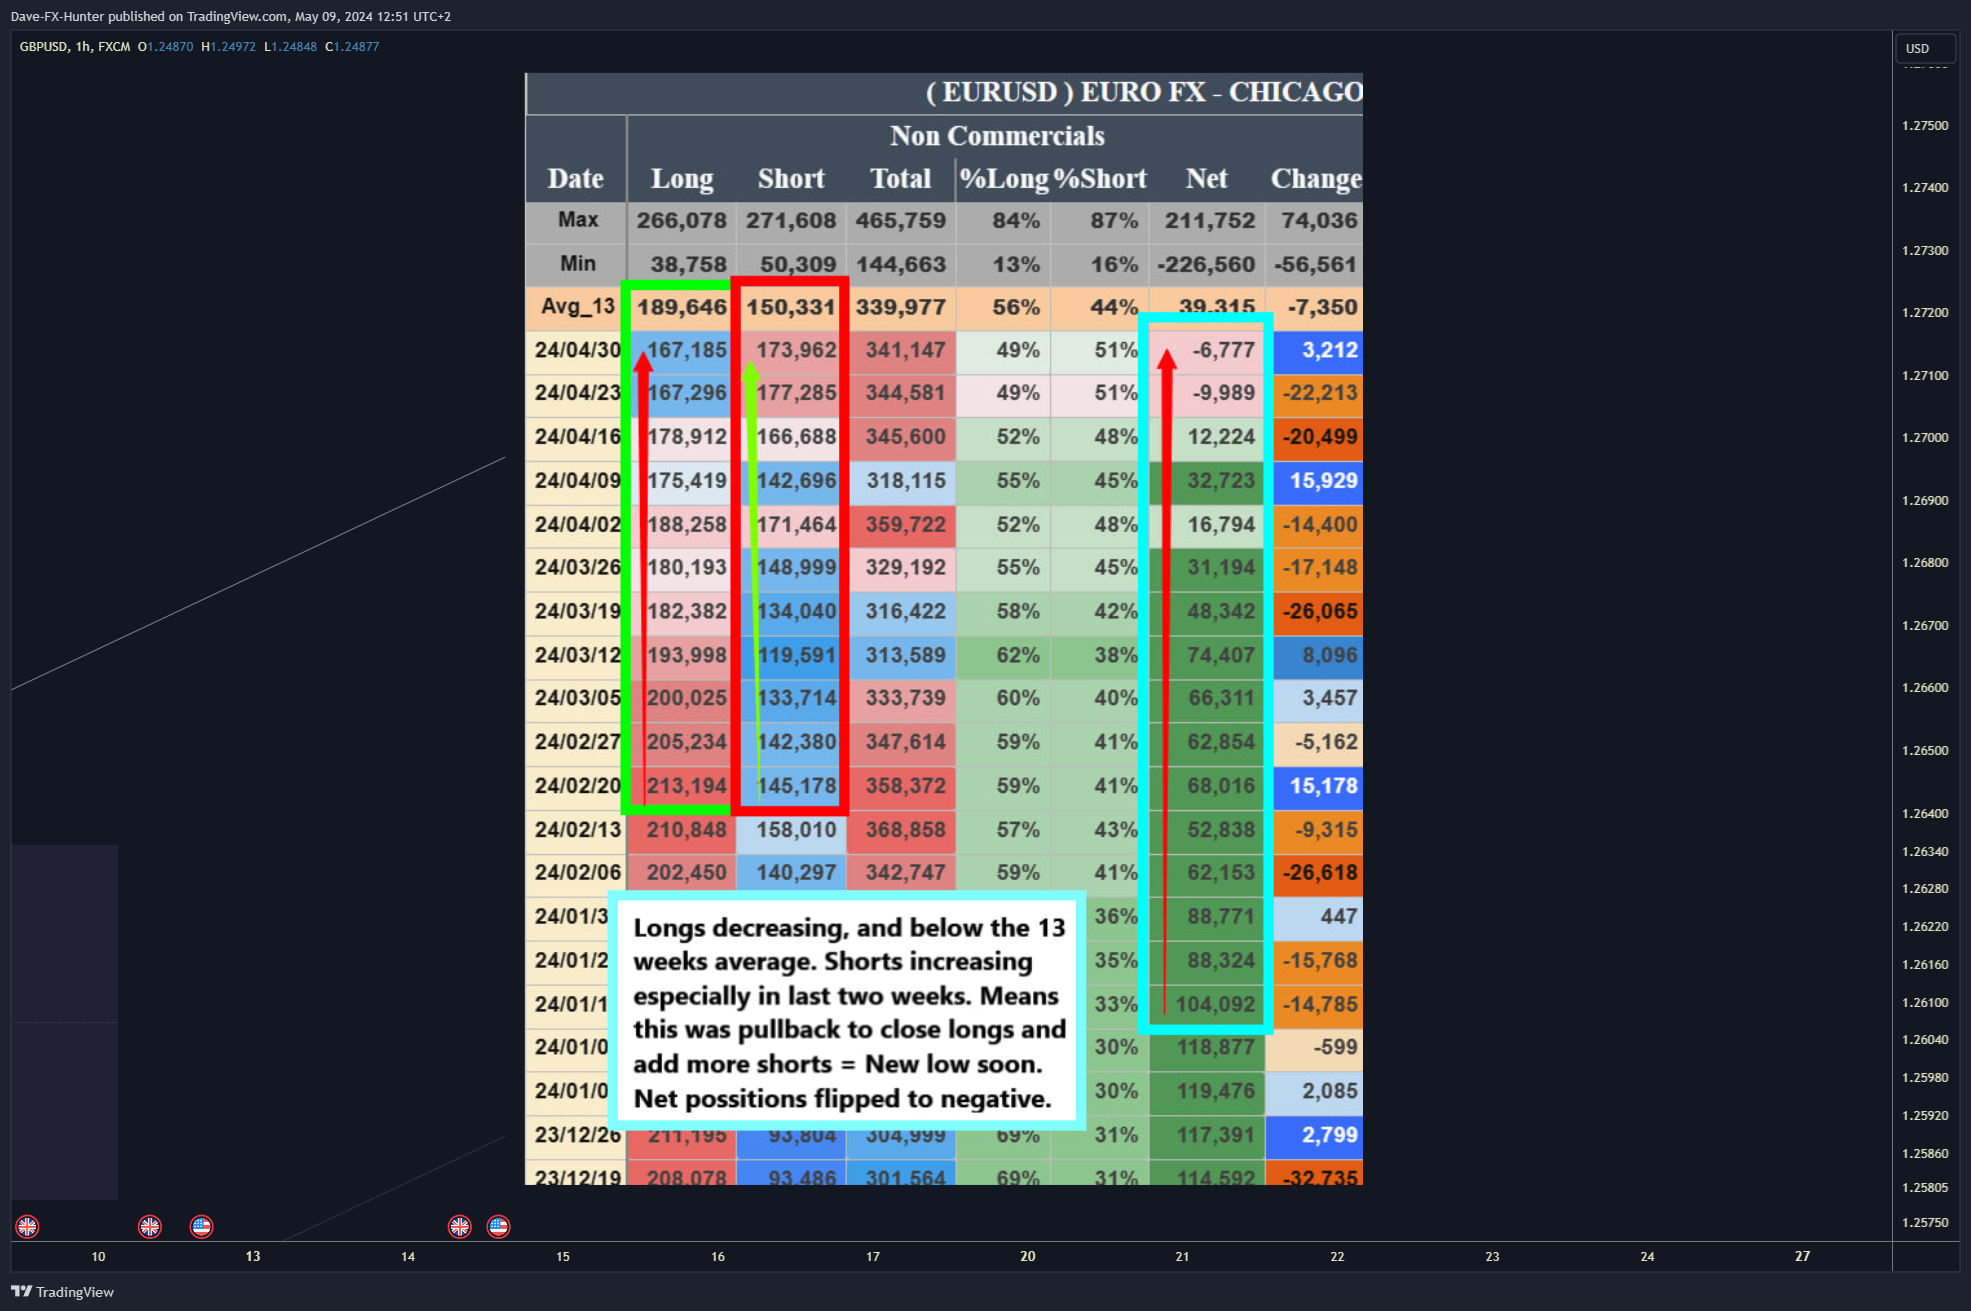Viewport: 1971px width, 1311px height.
Task: Click the GBPUSD, 1h, FXCM symbol label
Action: point(75,46)
